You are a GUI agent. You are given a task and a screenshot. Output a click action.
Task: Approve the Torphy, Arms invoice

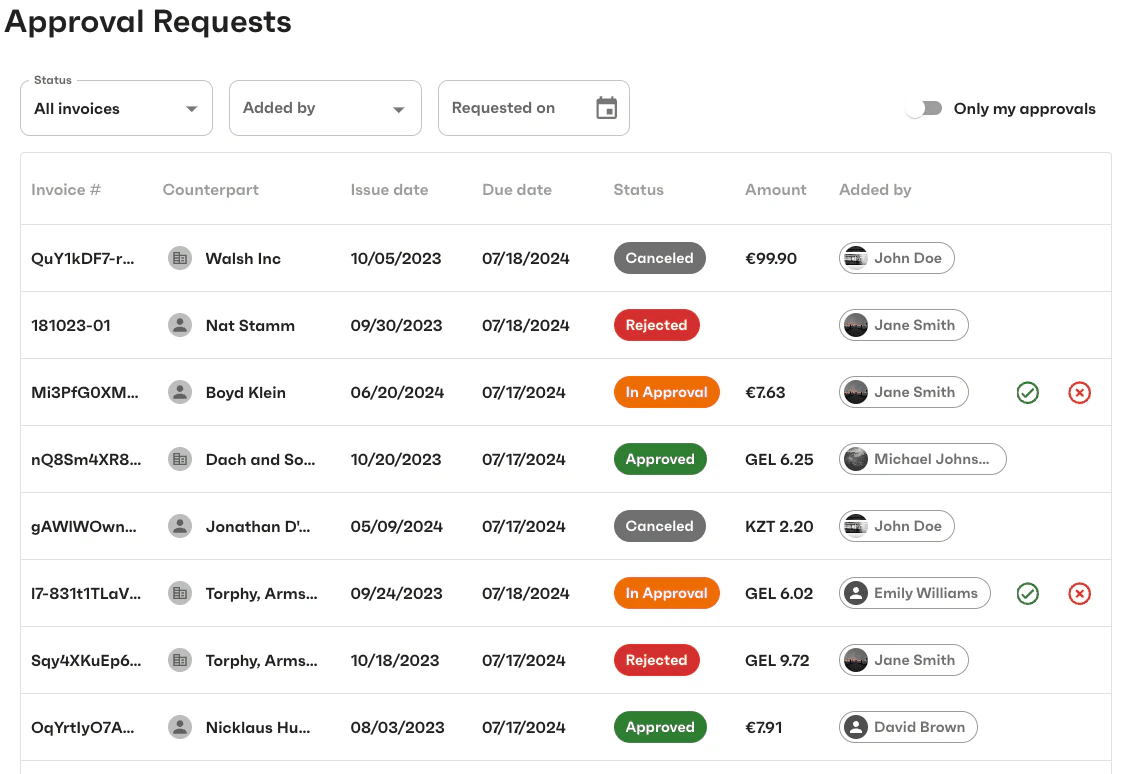click(x=1027, y=593)
